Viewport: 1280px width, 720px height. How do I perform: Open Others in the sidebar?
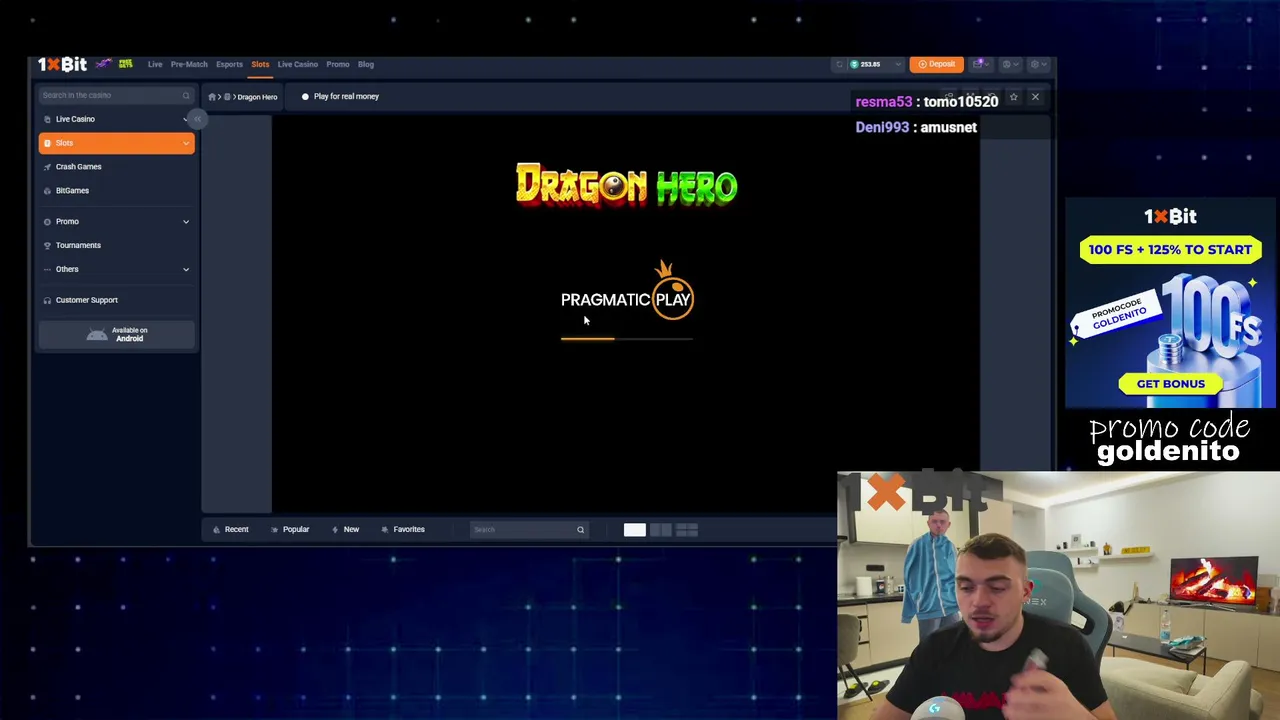point(67,269)
